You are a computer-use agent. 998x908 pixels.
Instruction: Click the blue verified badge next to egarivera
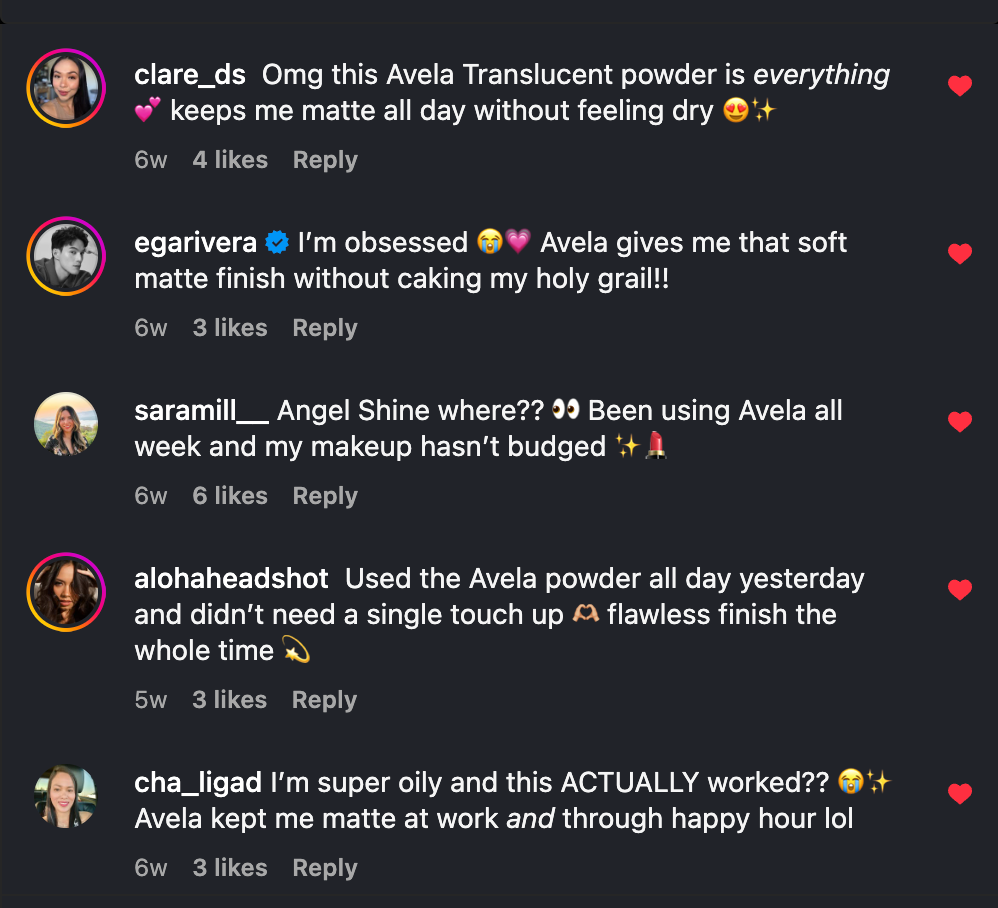click(277, 242)
